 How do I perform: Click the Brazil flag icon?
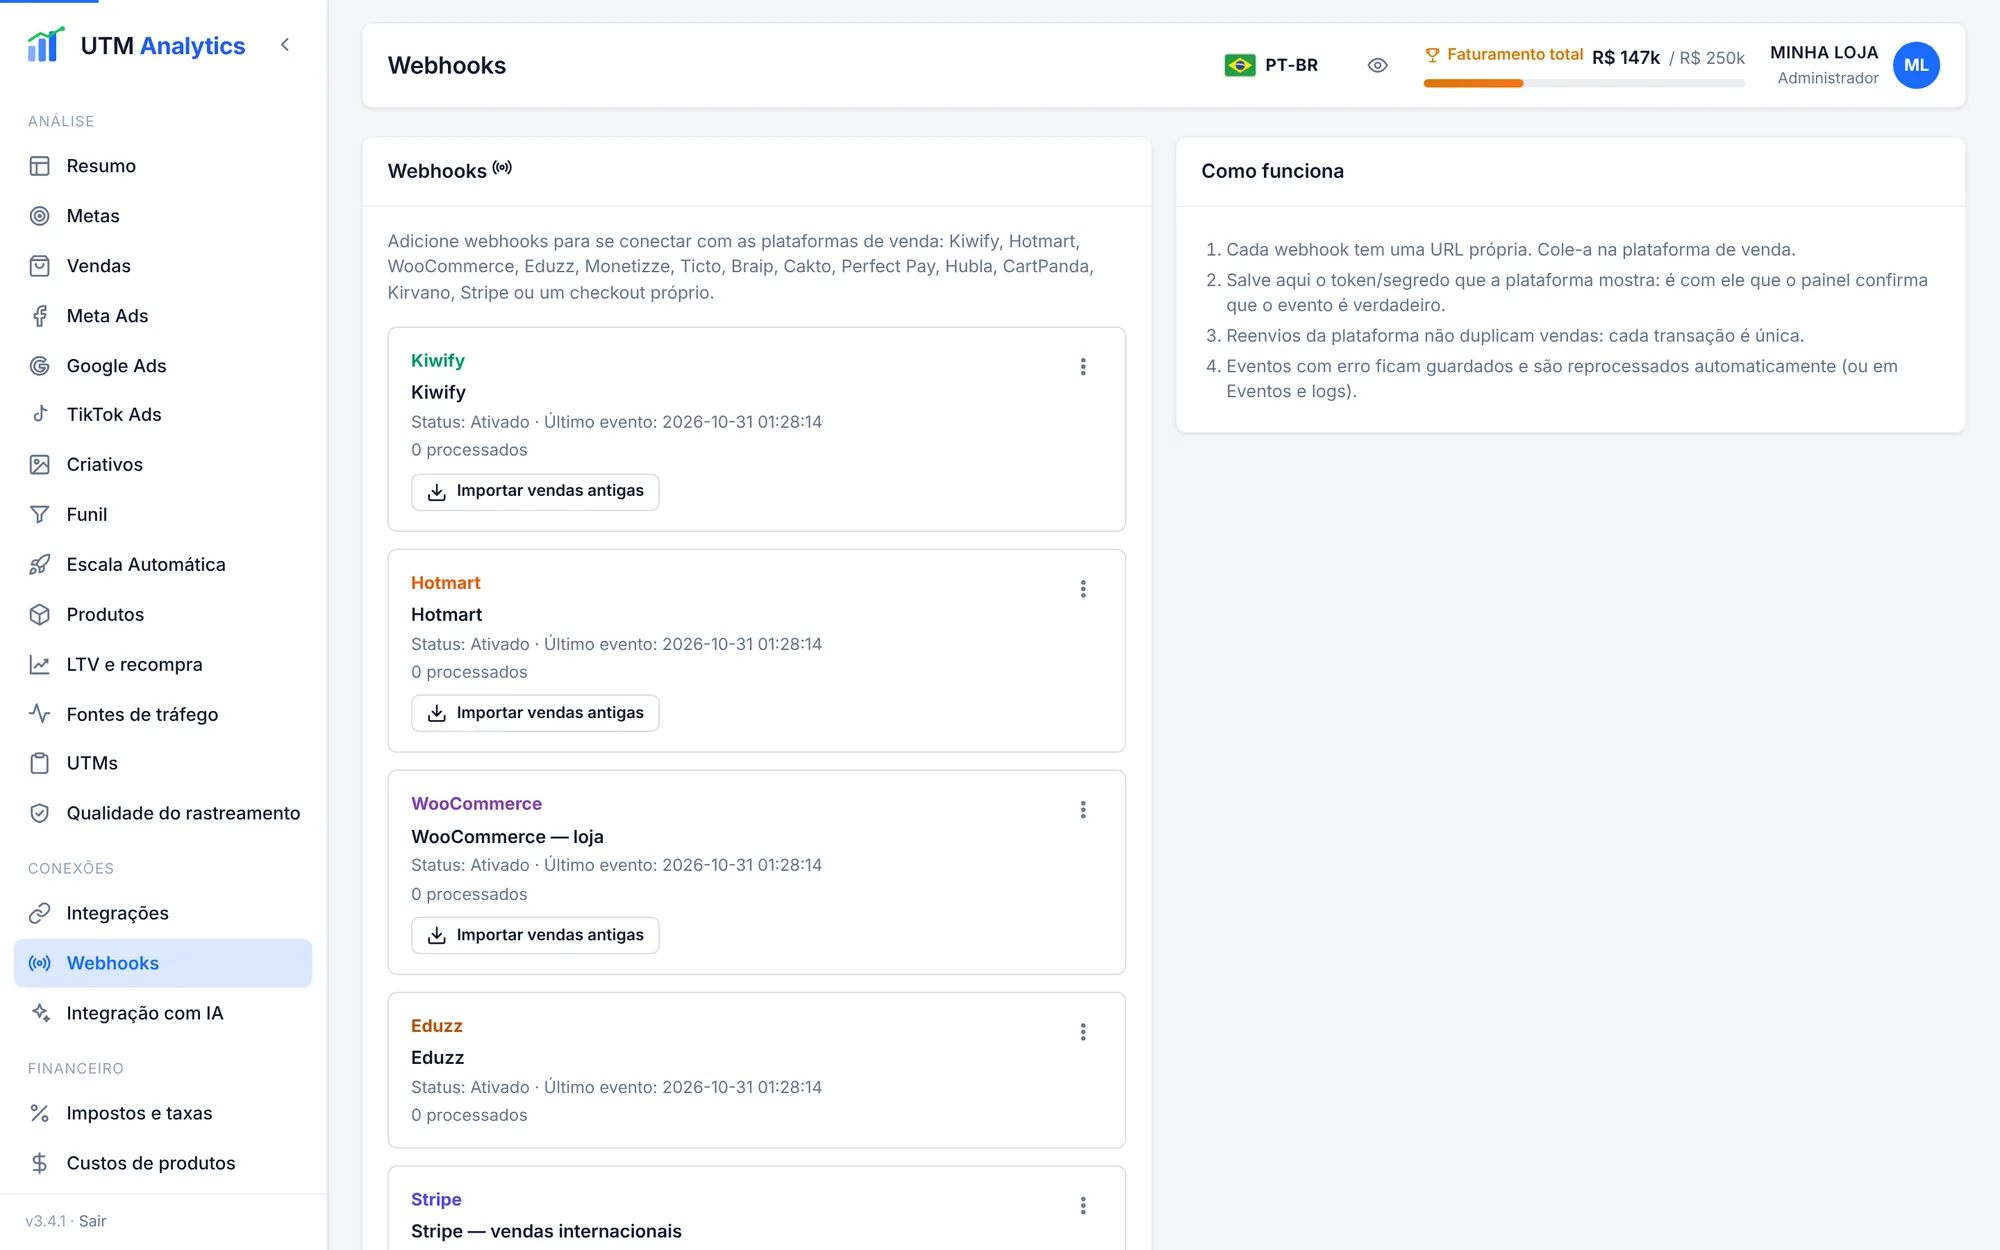pos(1240,65)
